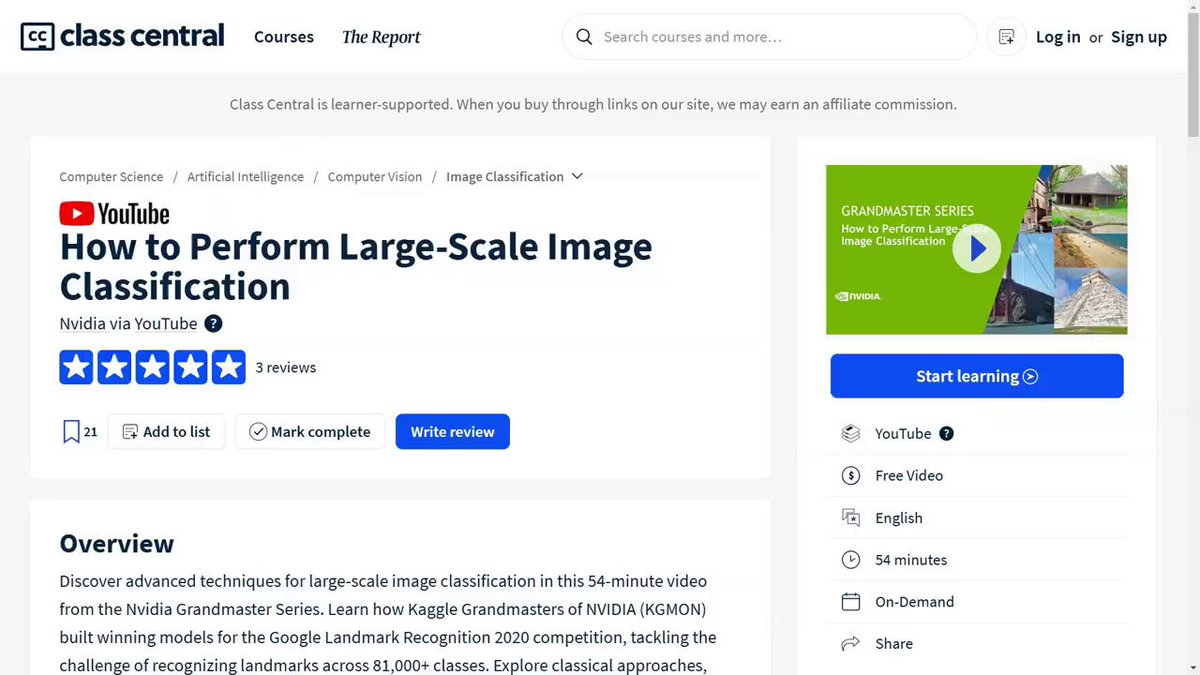Click the English label in sidebar
The height and width of the screenshot is (675, 1200).
[x=899, y=518]
